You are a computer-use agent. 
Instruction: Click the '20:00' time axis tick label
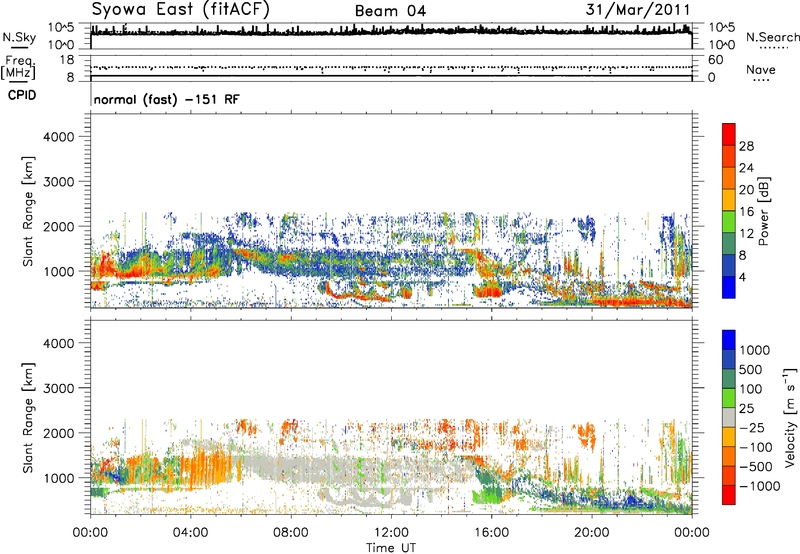click(x=592, y=533)
